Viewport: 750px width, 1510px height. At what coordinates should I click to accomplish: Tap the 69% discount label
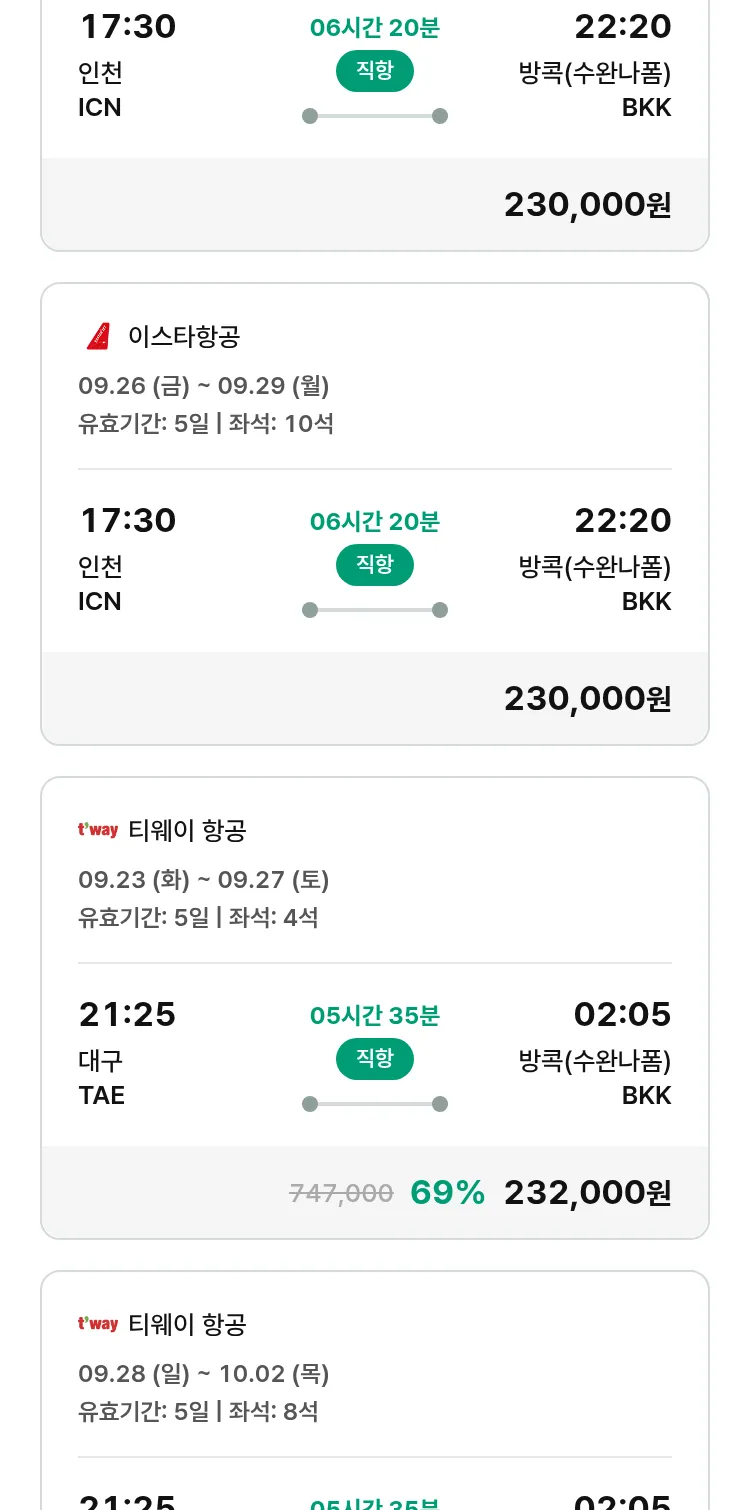coord(447,1192)
